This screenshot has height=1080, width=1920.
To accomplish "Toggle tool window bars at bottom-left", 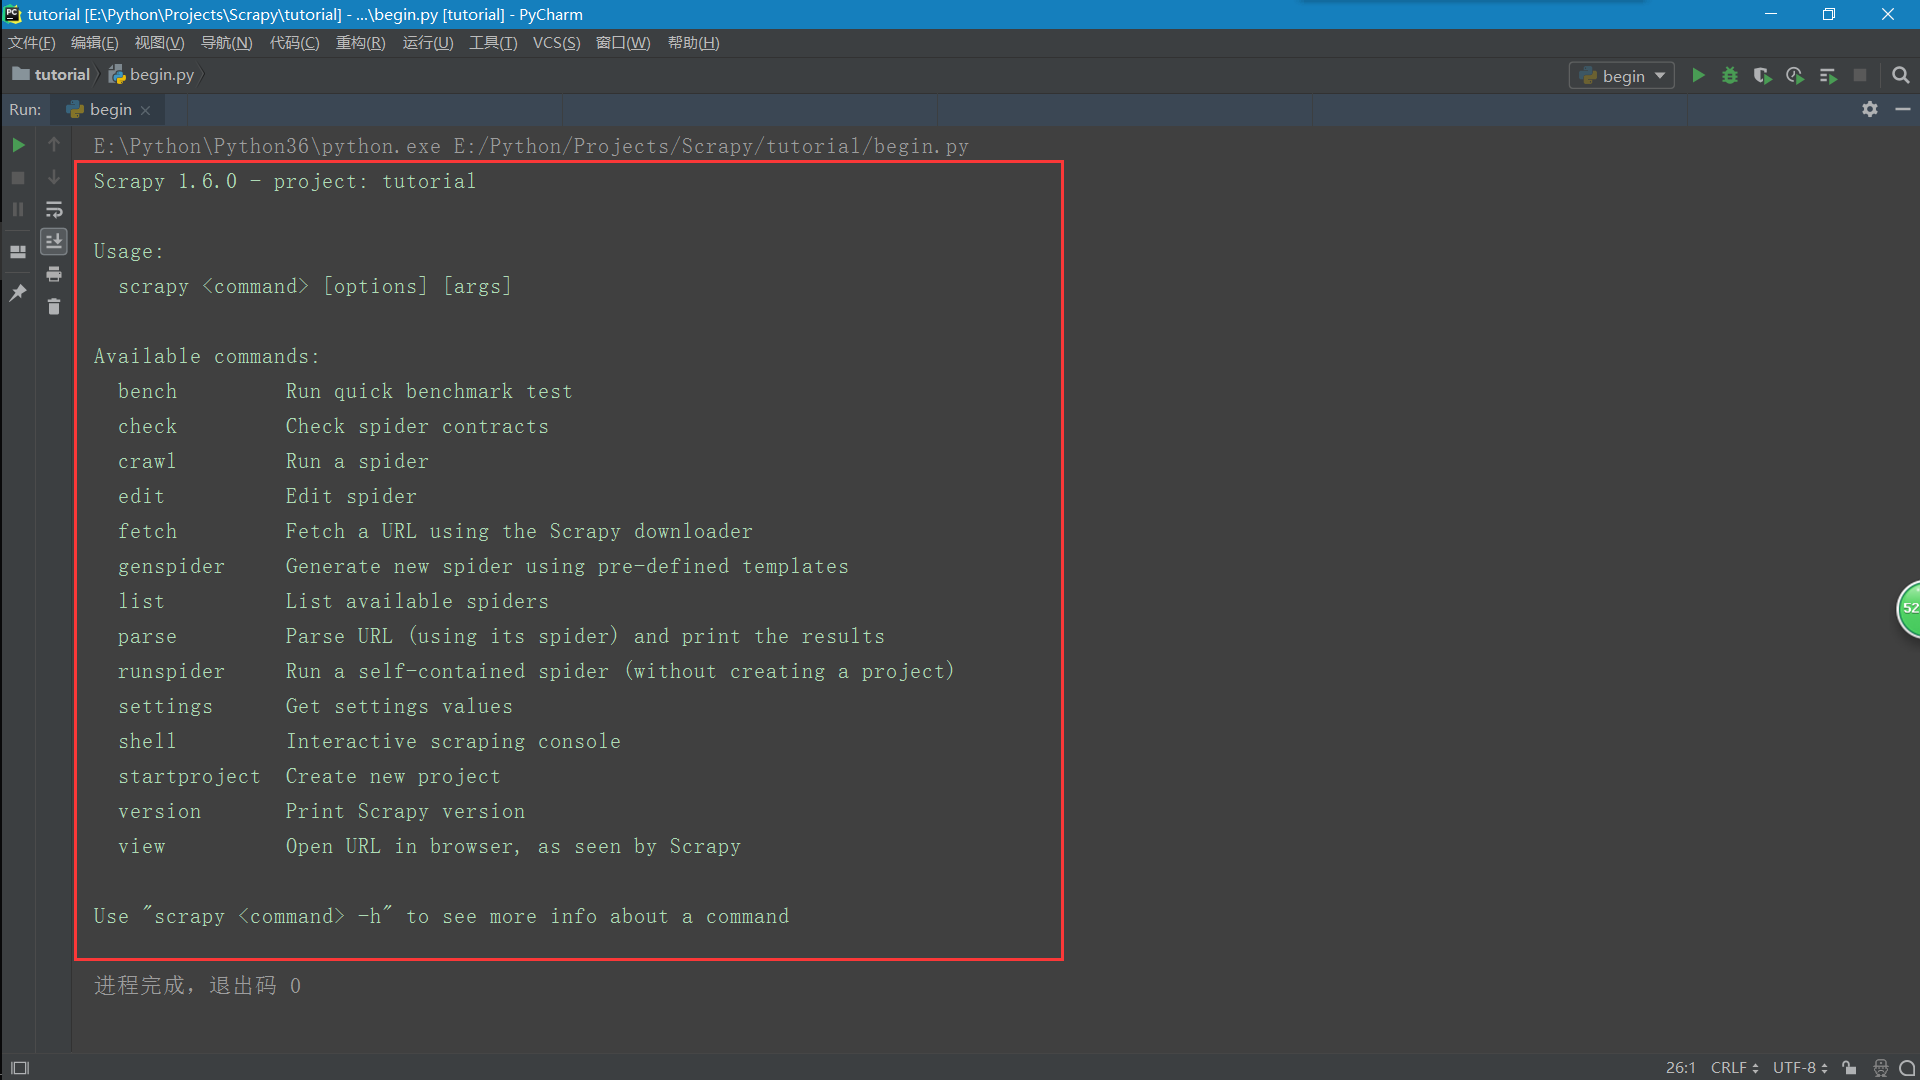I will [20, 1067].
